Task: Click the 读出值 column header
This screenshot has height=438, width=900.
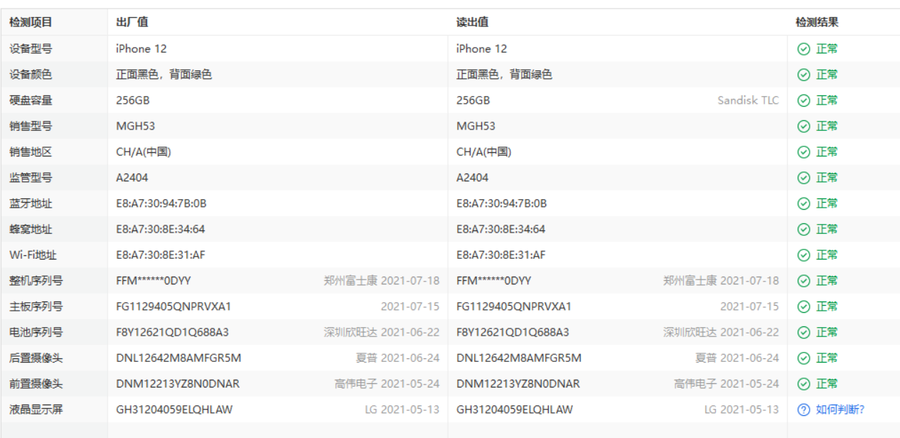Action: click(472, 22)
